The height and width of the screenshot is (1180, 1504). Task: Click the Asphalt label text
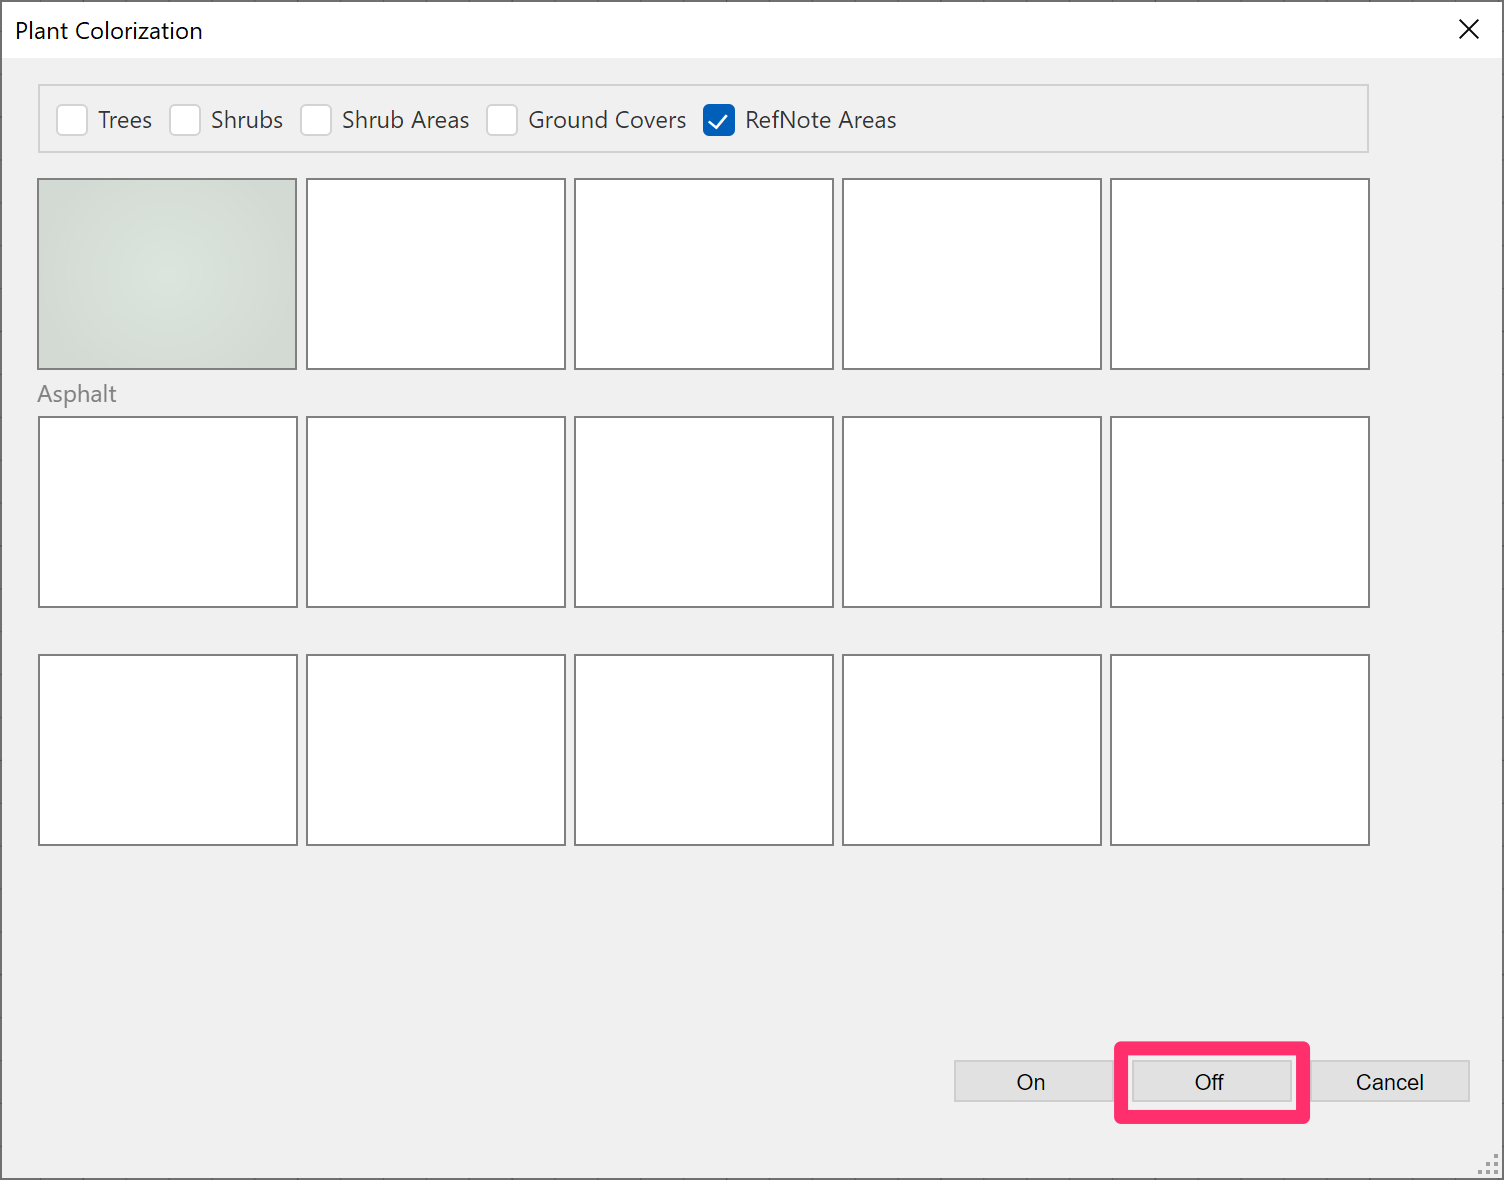(77, 394)
